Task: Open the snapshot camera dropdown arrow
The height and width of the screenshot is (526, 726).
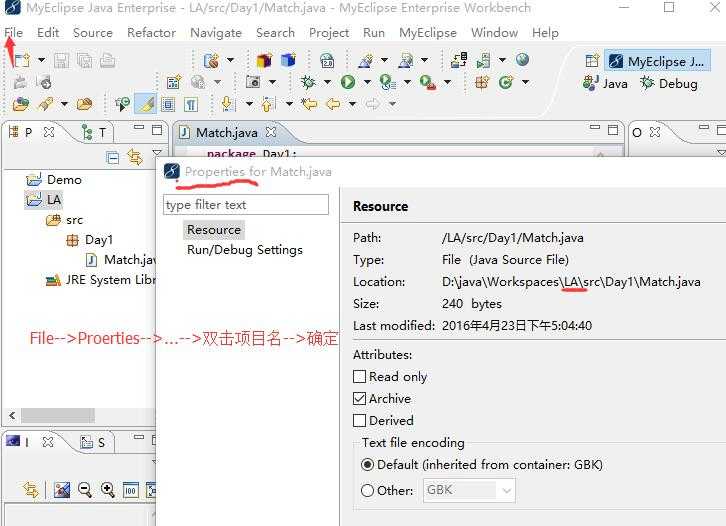Action: tap(272, 82)
